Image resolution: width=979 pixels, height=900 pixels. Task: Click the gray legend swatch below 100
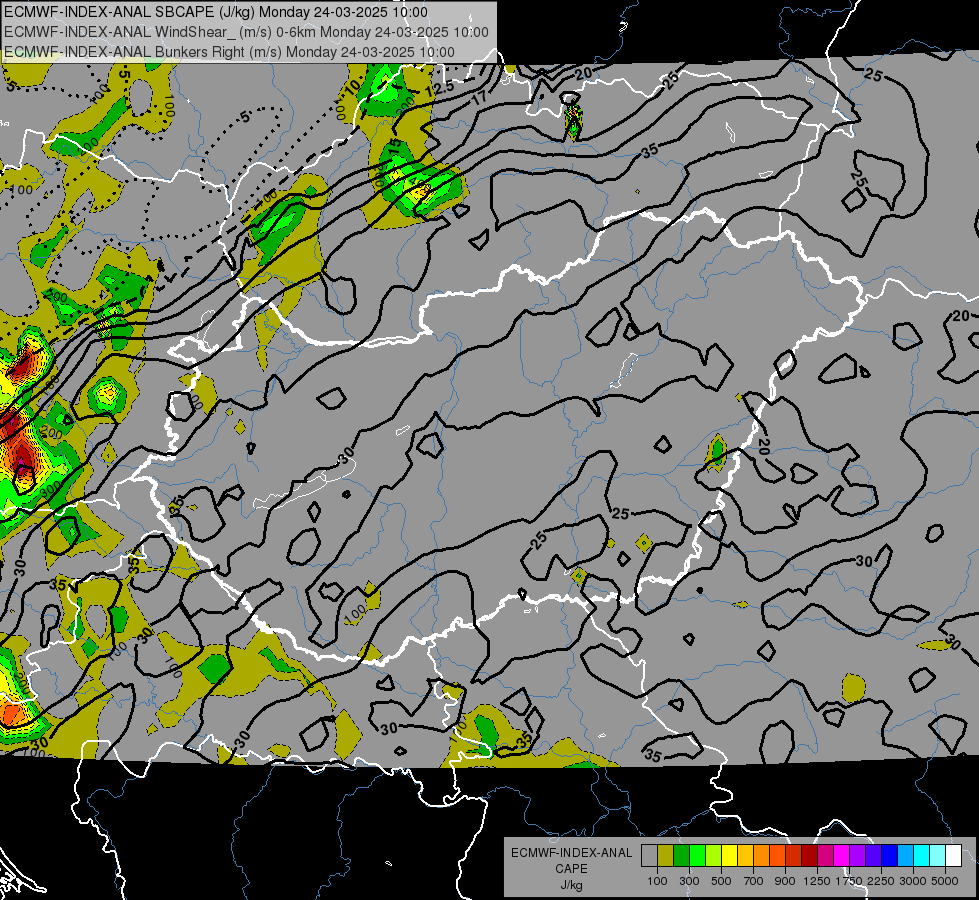pos(649,856)
